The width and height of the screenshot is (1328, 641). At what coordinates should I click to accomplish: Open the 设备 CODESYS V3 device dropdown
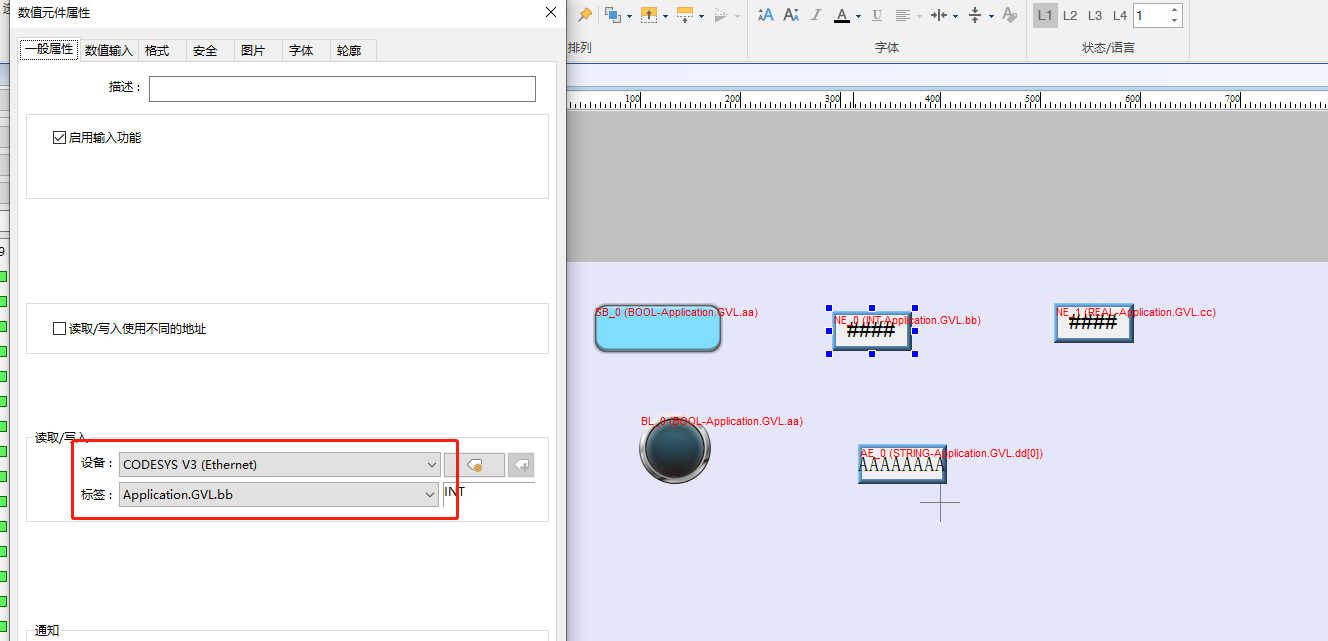(x=279, y=465)
